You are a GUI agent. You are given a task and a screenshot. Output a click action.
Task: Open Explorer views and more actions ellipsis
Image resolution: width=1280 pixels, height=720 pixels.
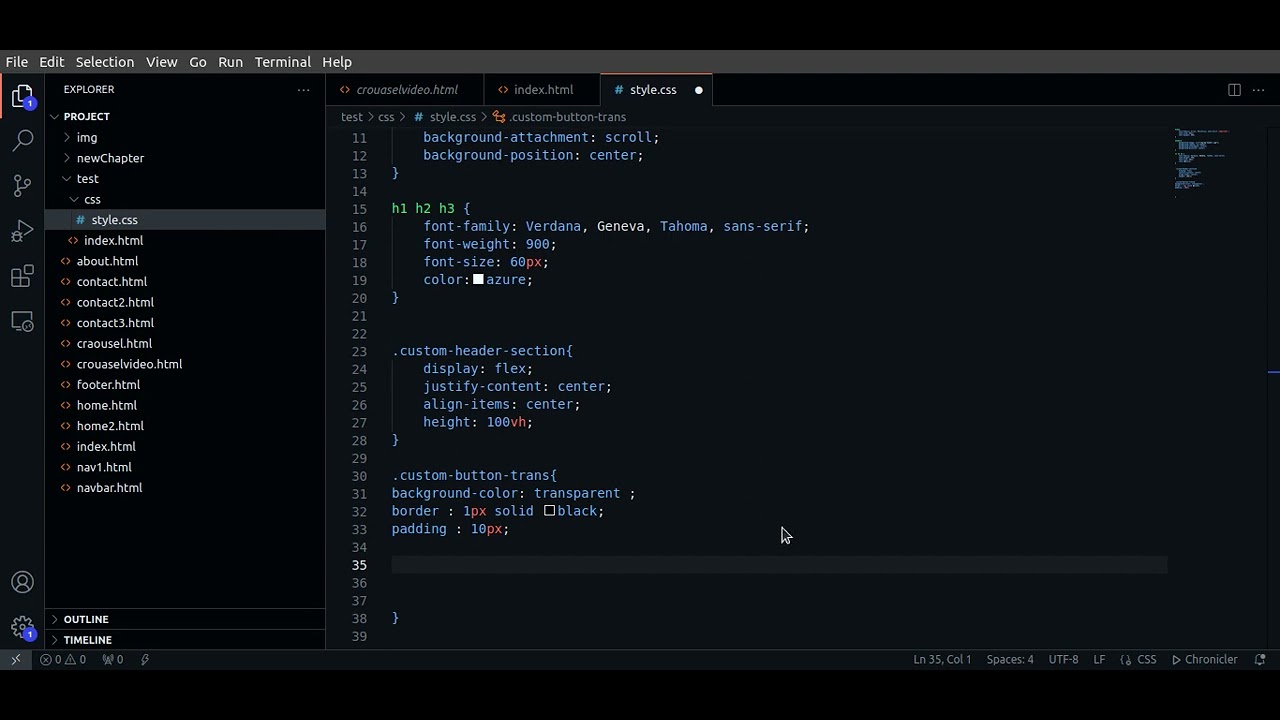(x=303, y=90)
